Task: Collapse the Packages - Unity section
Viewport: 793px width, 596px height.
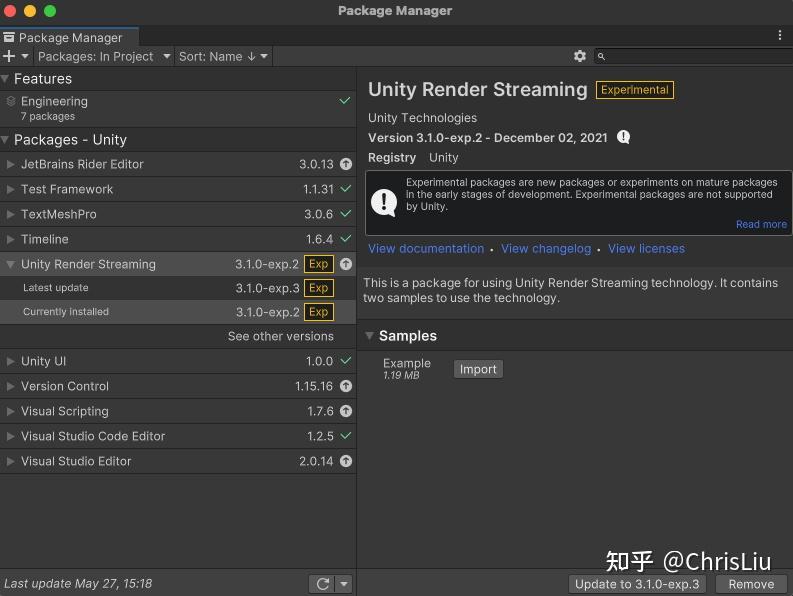Action: [5, 140]
